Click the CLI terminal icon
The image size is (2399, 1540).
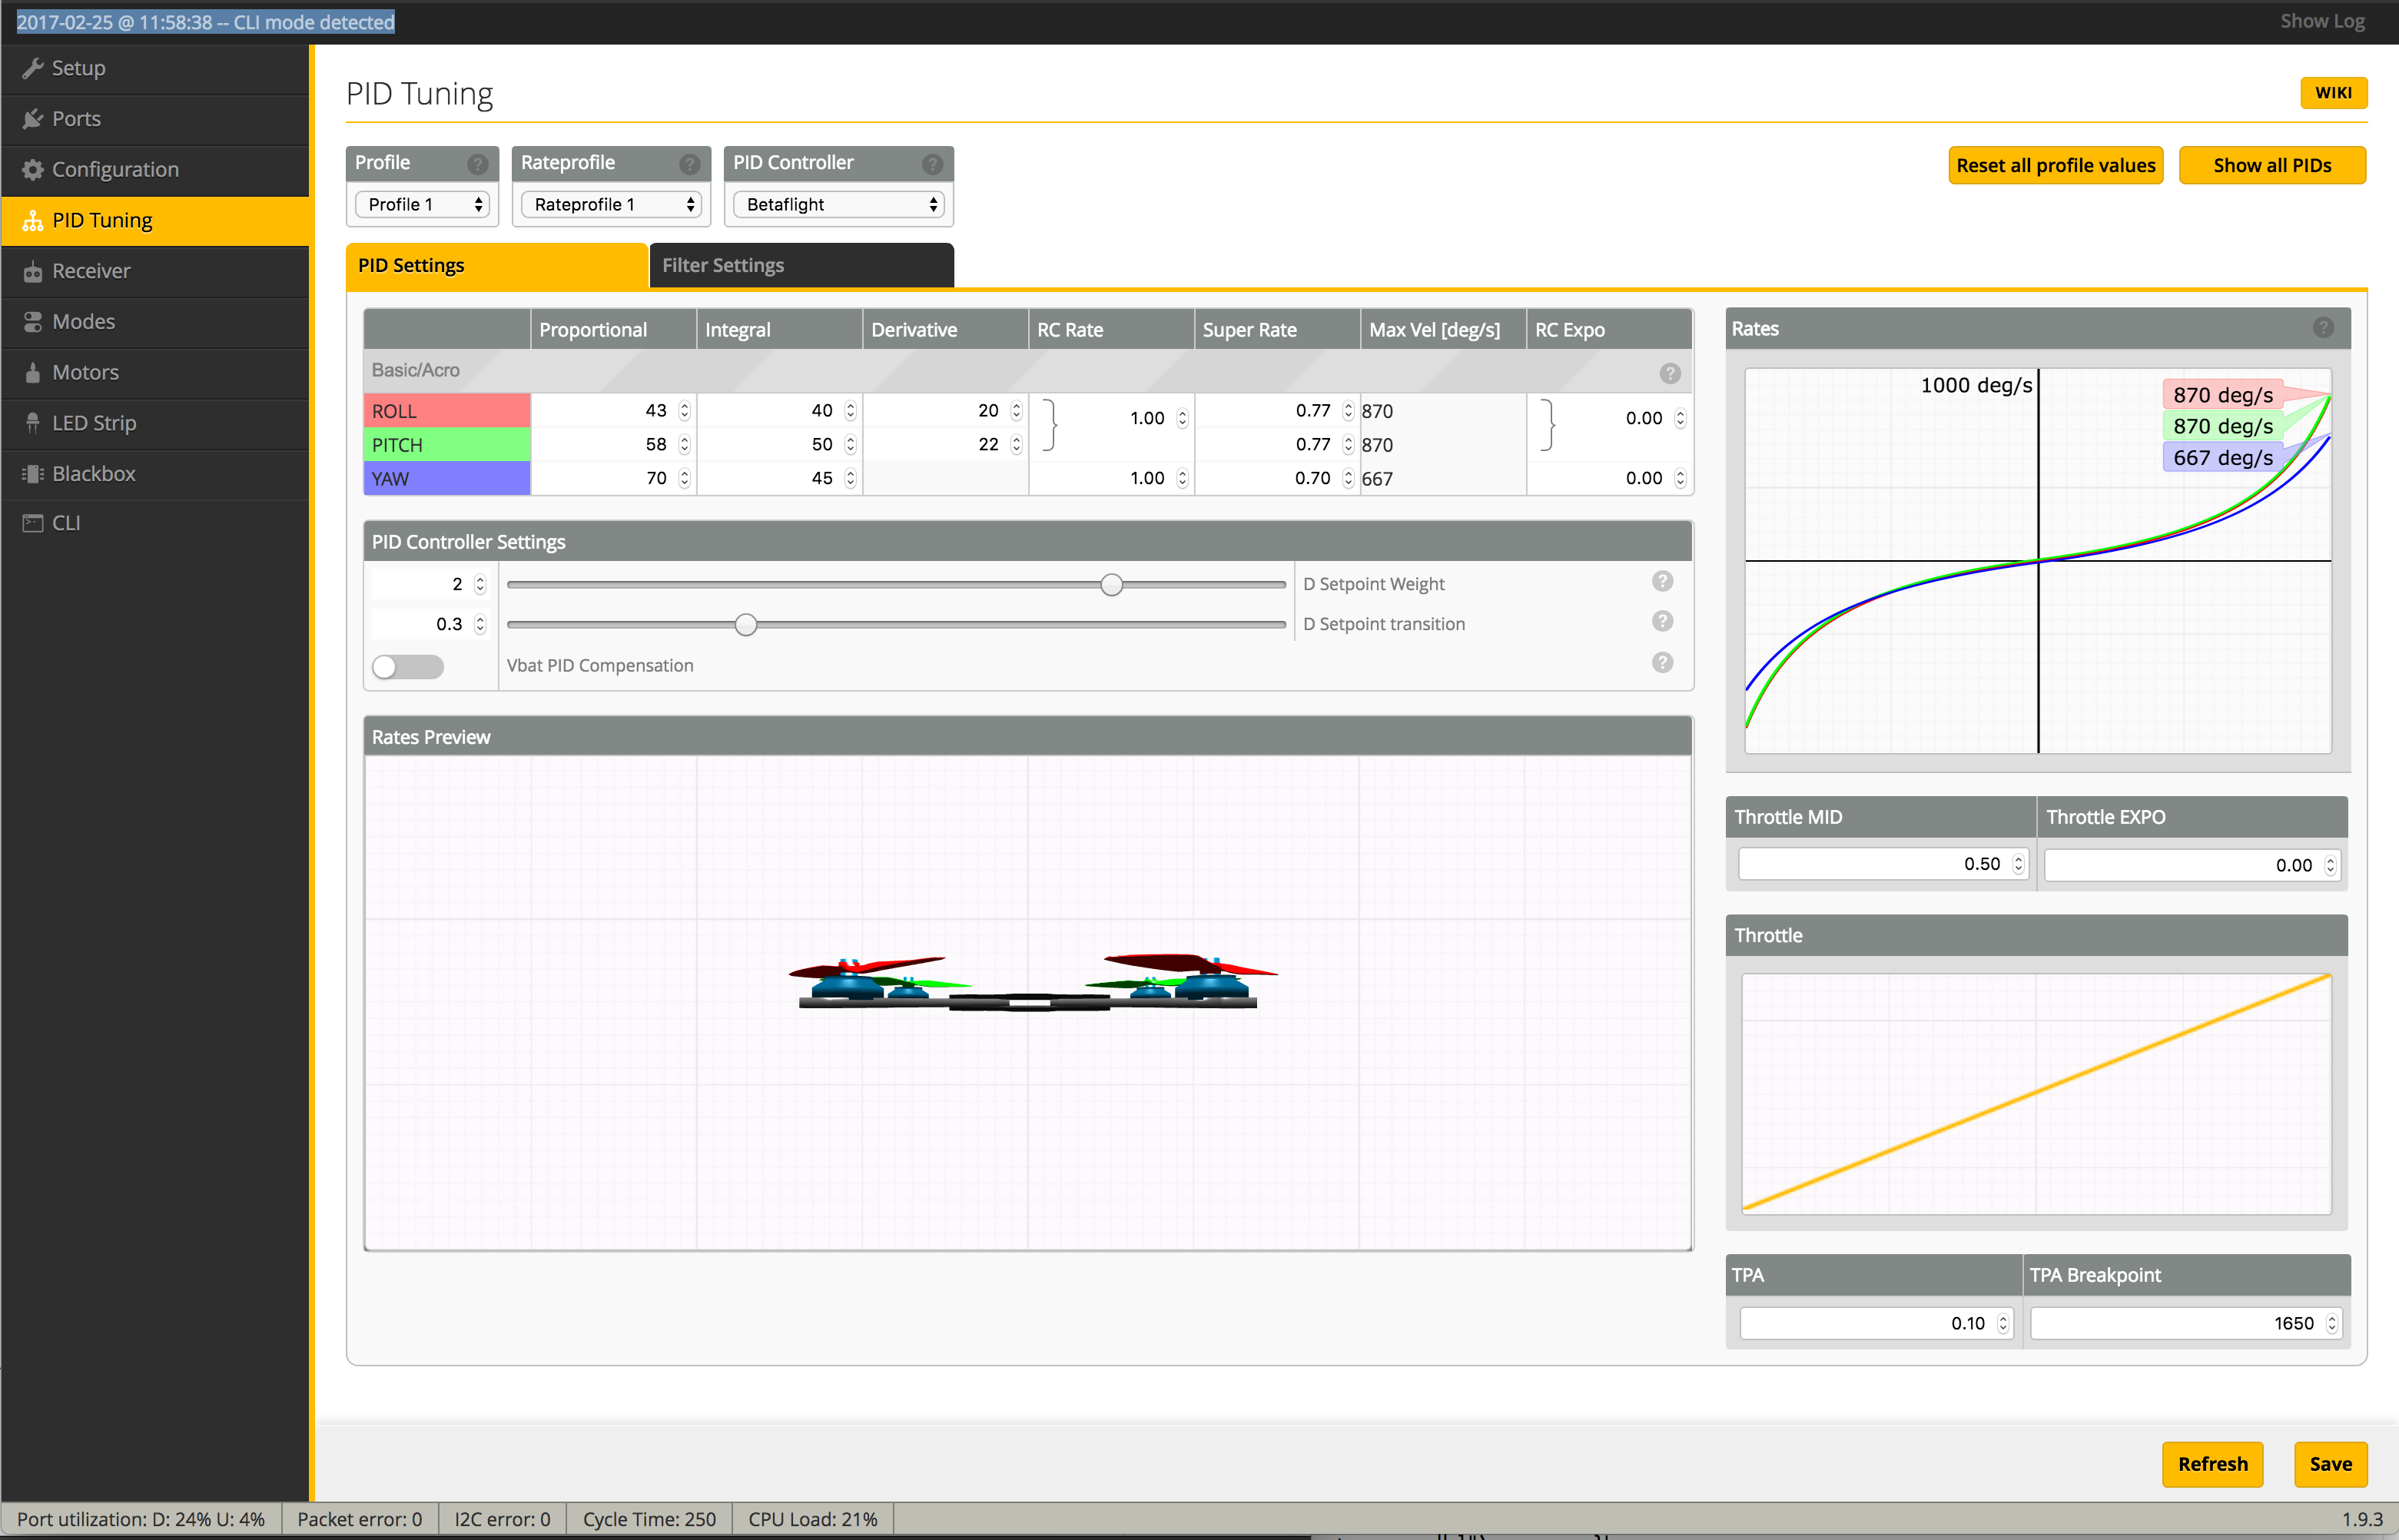coord(32,523)
